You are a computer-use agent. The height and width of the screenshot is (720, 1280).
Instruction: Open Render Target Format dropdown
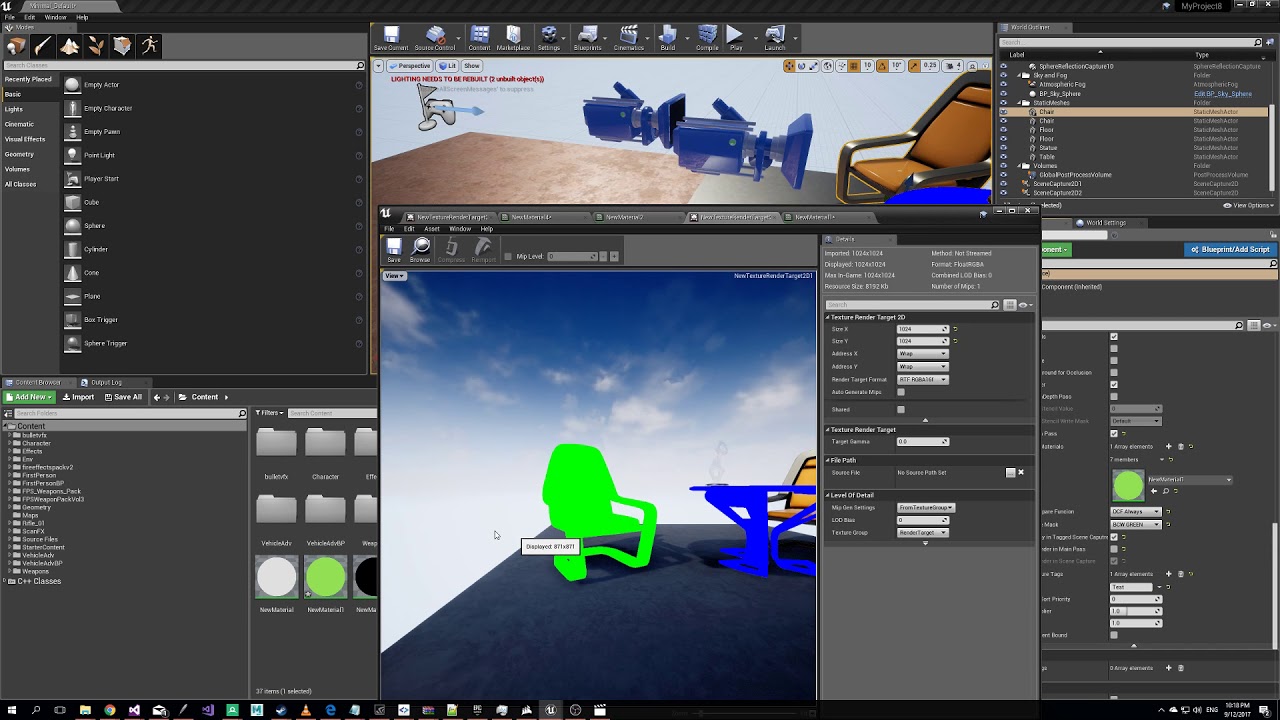(x=922, y=380)
